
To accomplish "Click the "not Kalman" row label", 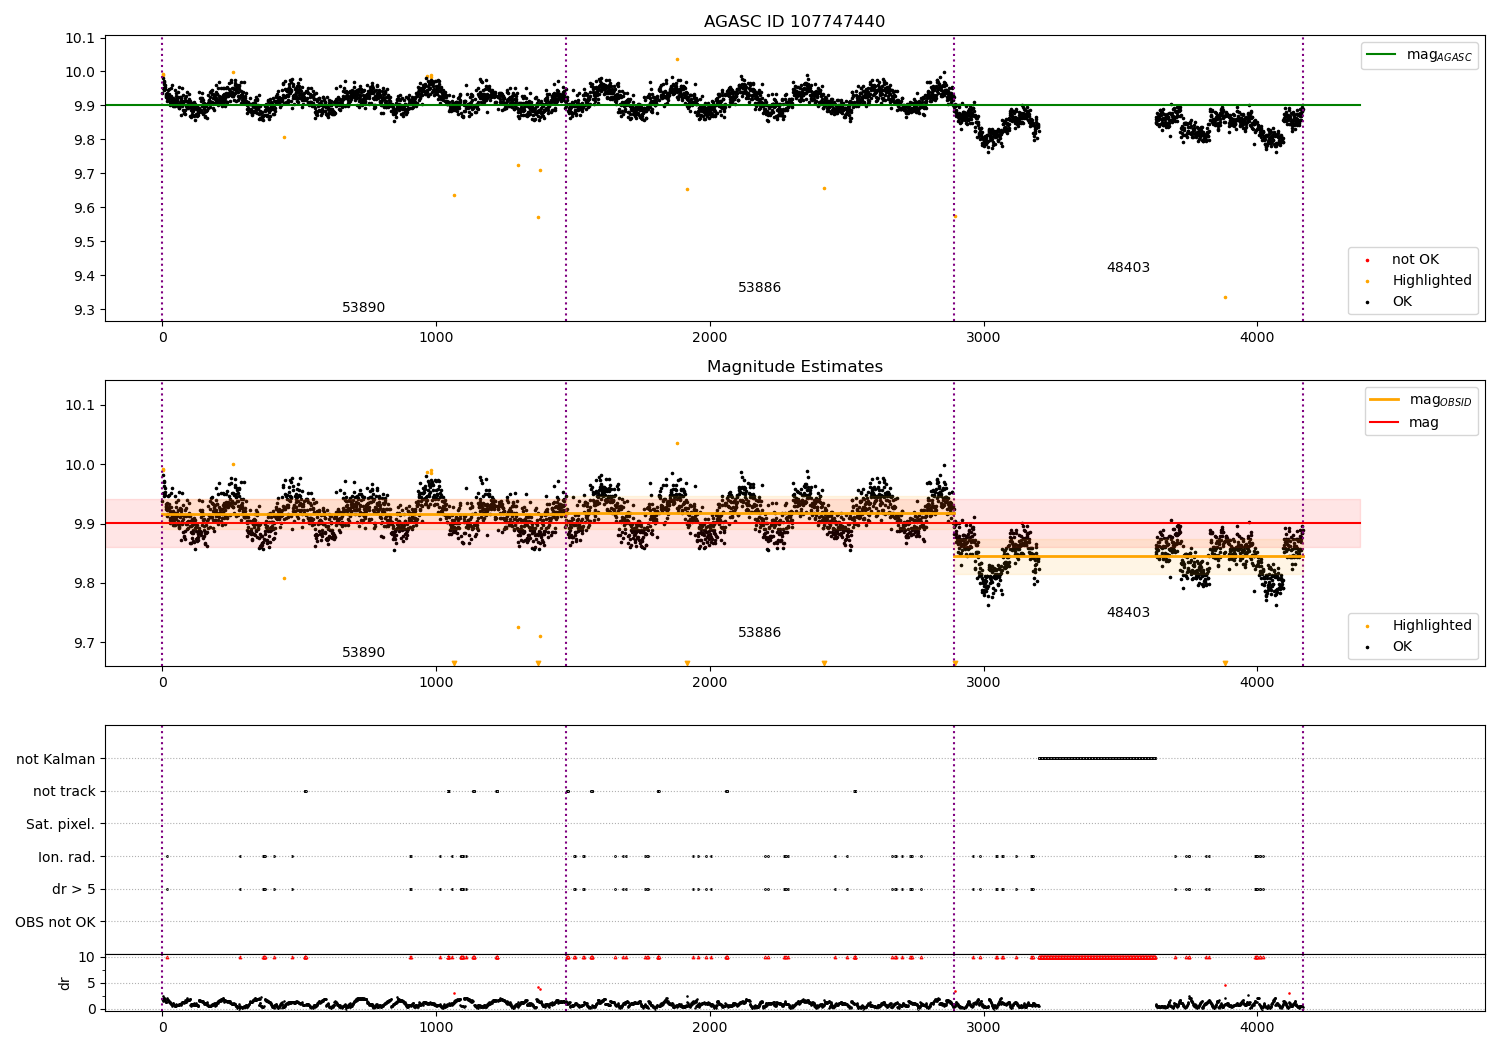I will [56, 759].
